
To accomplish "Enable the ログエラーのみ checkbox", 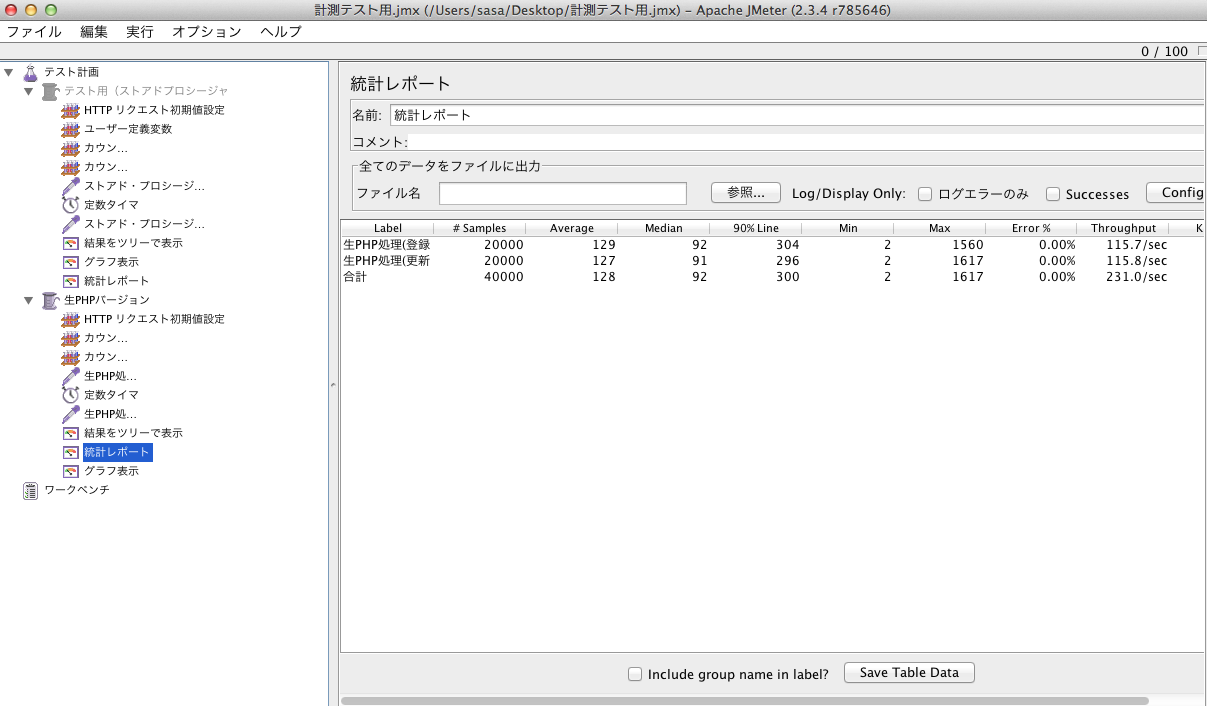I will coord(925,194).
